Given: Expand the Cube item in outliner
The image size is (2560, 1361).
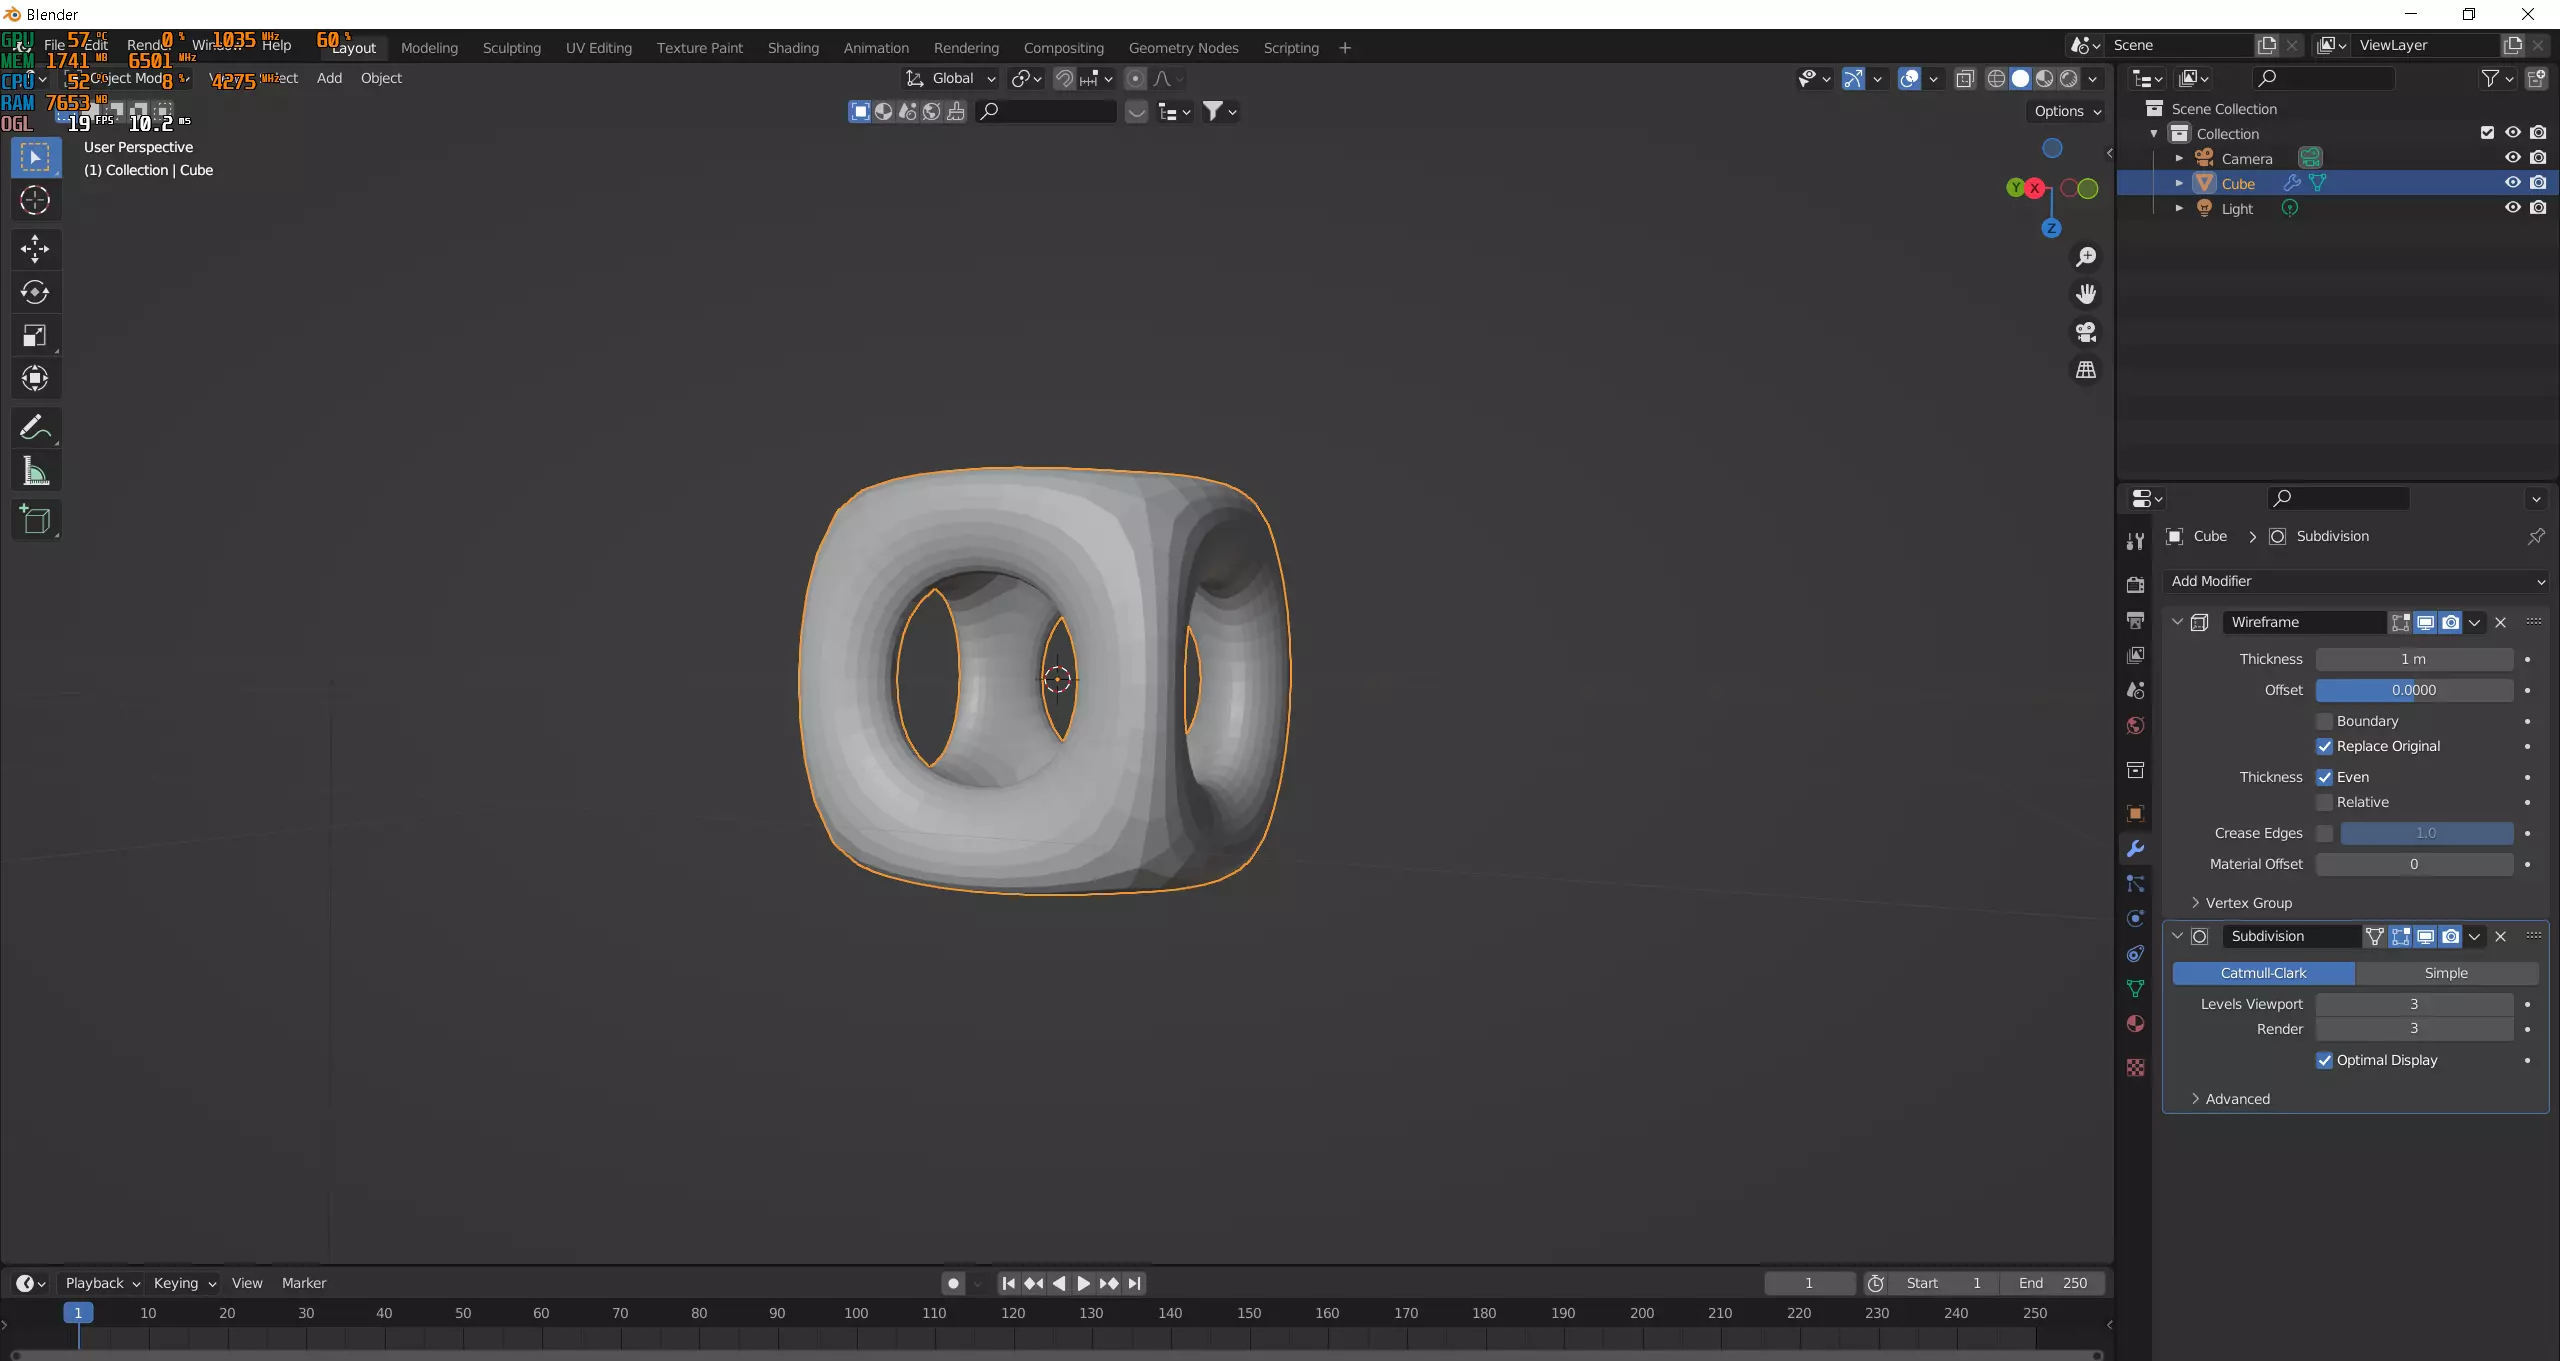Looking at the screenshot, I should 2179,183.
